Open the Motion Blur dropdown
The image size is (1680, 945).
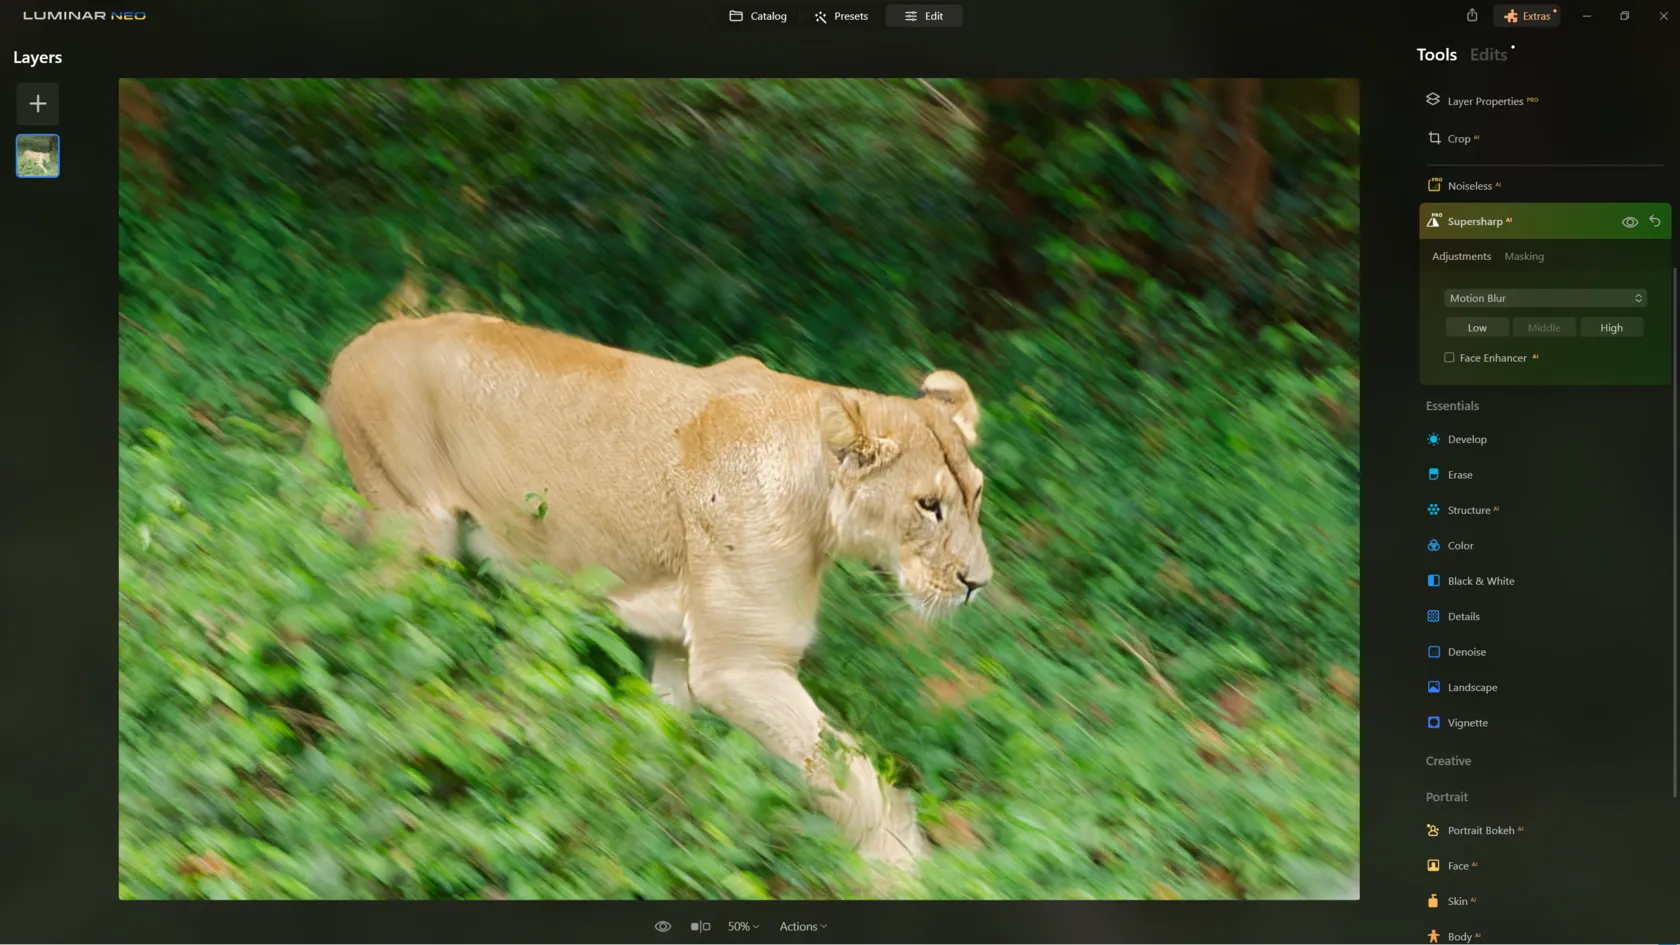coord(1544,298)
